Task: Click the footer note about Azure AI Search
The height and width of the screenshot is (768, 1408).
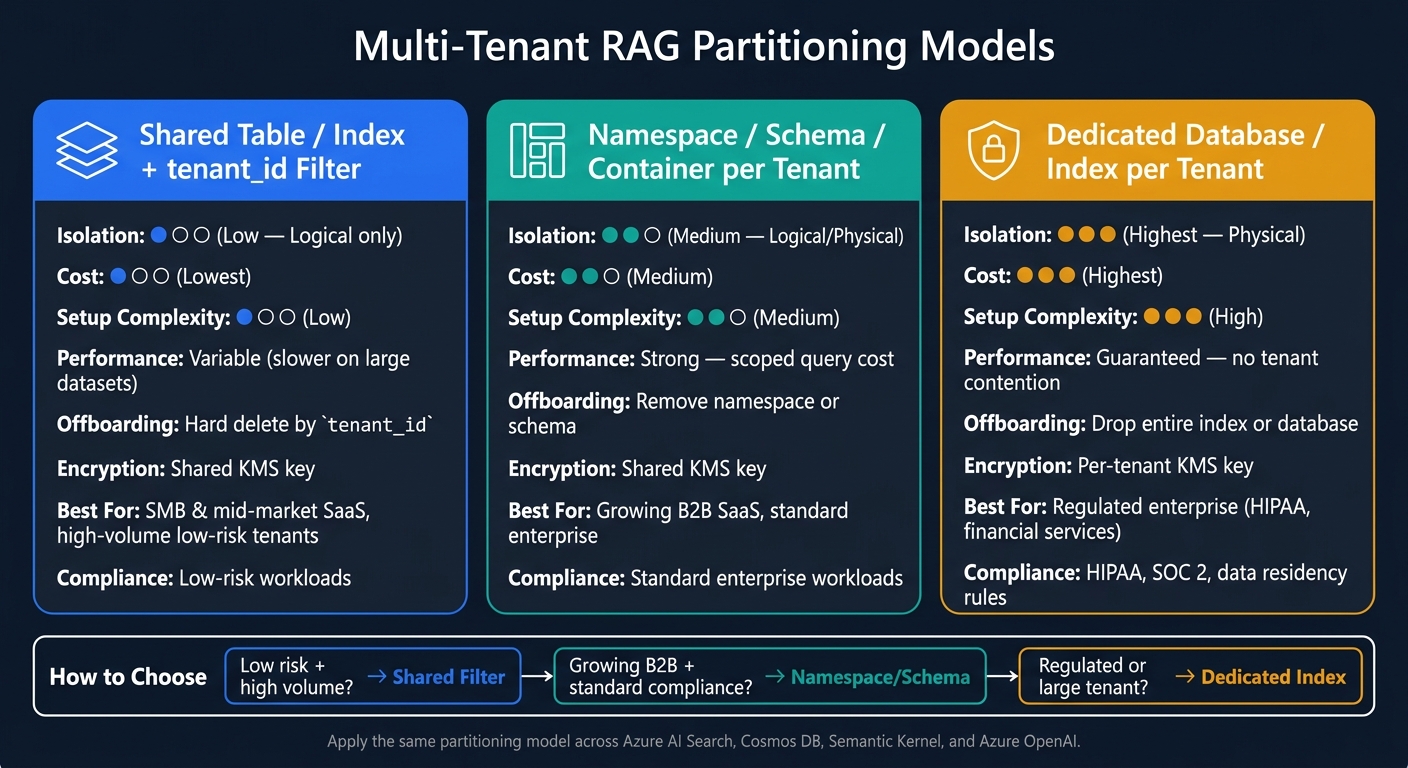Action: coord(704,742)
